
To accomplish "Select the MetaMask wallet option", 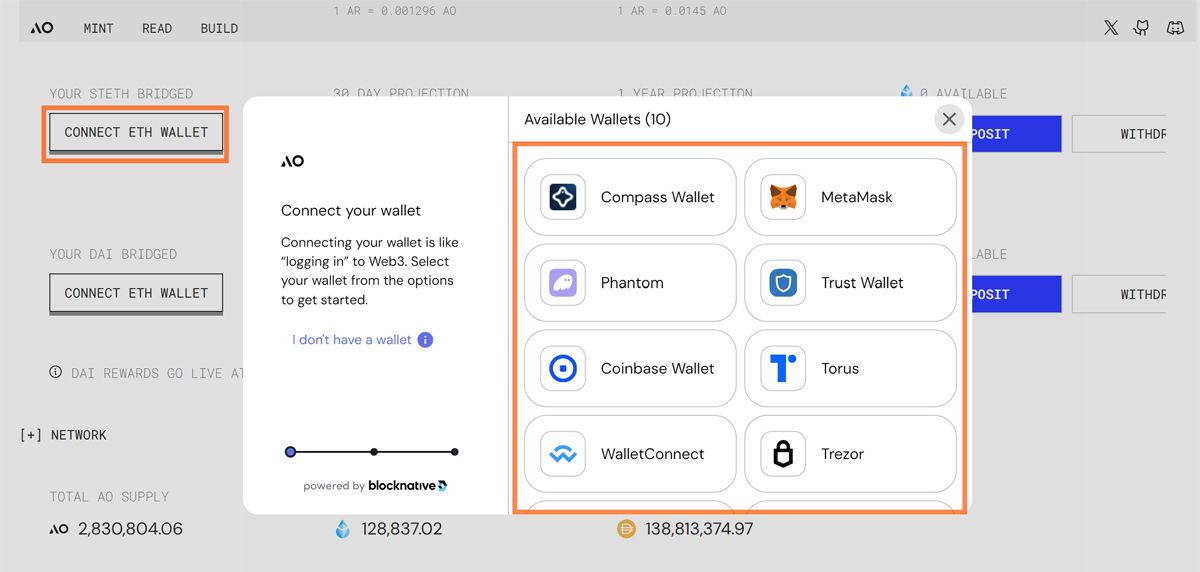I will click(851, 197).
